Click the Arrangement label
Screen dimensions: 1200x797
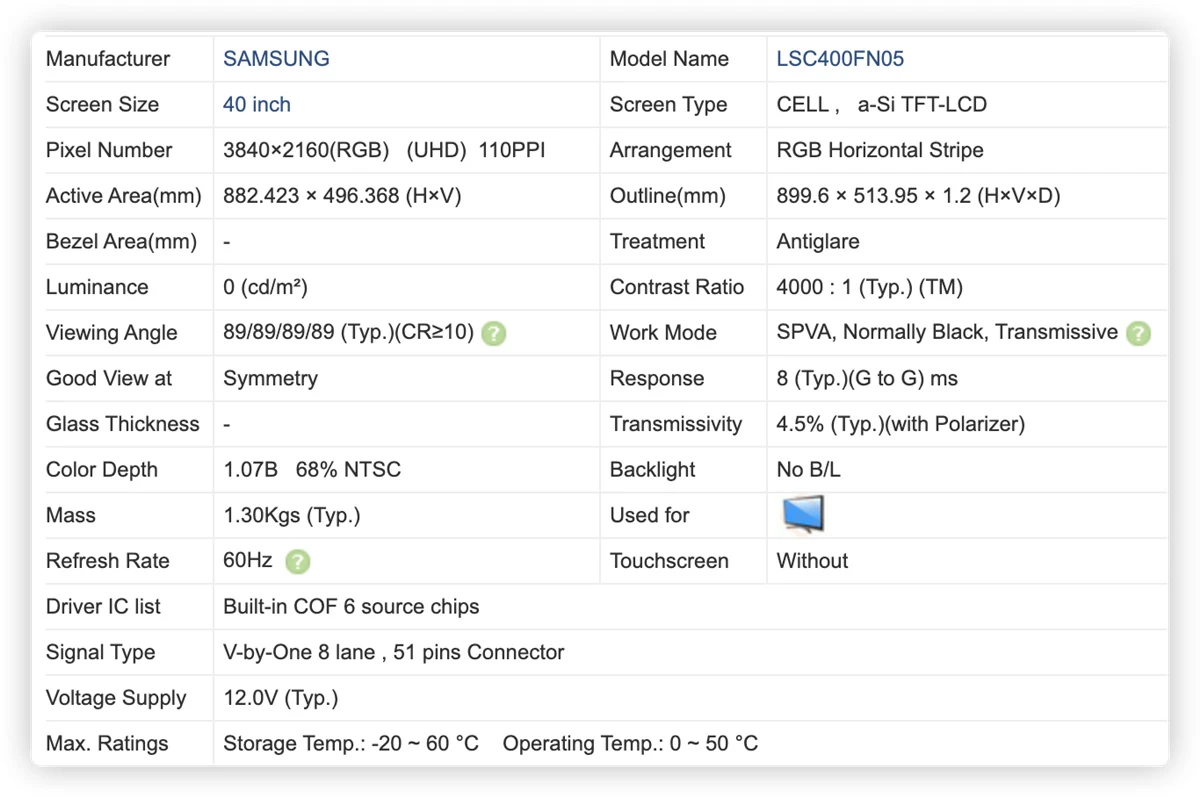click(671, 150)
